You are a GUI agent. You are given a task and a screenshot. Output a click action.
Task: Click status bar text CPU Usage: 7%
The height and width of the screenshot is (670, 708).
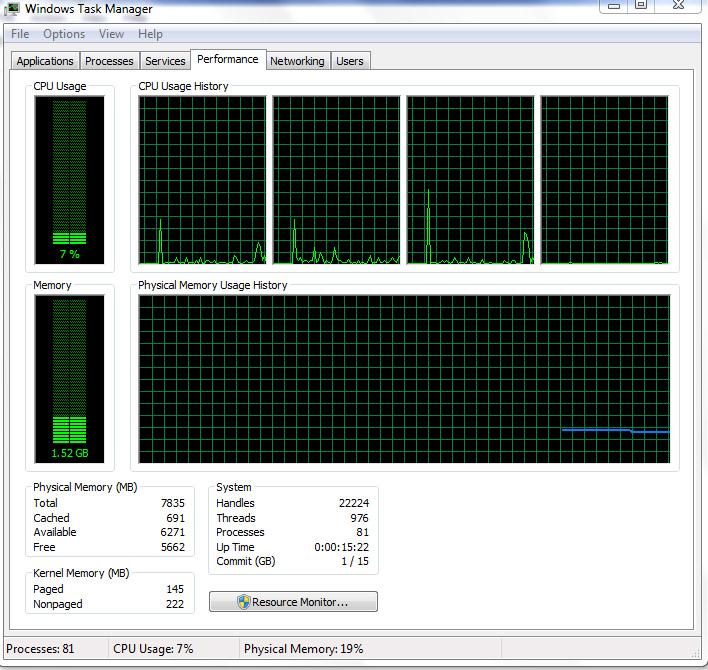click(x=153, y=649)
